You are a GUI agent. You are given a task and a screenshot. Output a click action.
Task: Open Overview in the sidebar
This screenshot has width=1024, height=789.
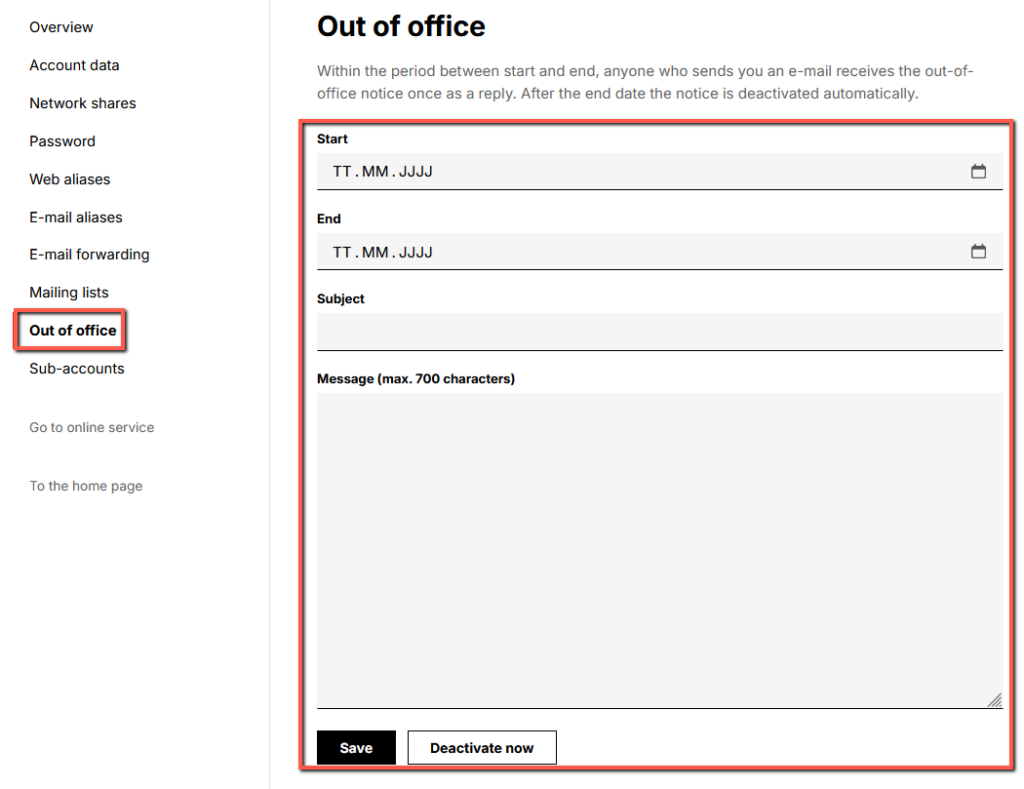coord(61,27)
